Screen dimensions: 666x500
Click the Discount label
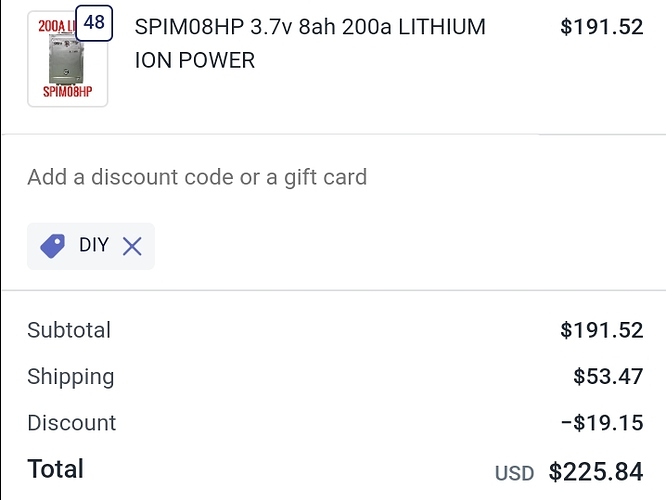tap(72, 423)
